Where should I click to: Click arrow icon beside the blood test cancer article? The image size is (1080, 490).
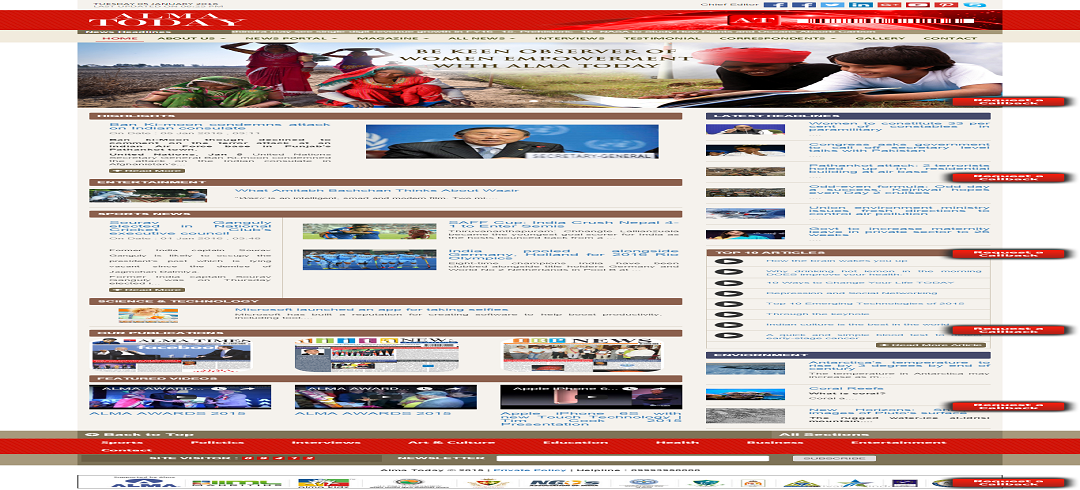(x=729, y=336)
